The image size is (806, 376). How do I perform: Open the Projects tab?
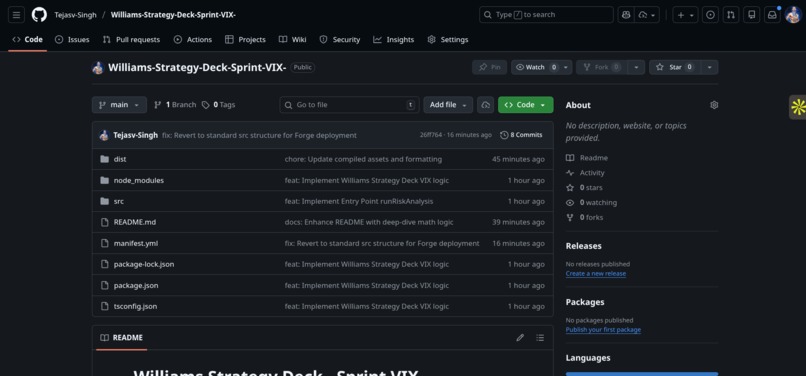(x=245, y=40)
